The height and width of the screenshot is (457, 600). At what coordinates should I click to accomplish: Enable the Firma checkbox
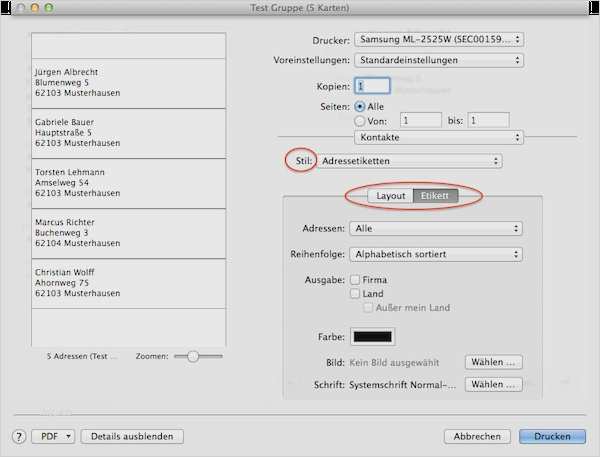(355, 280)
